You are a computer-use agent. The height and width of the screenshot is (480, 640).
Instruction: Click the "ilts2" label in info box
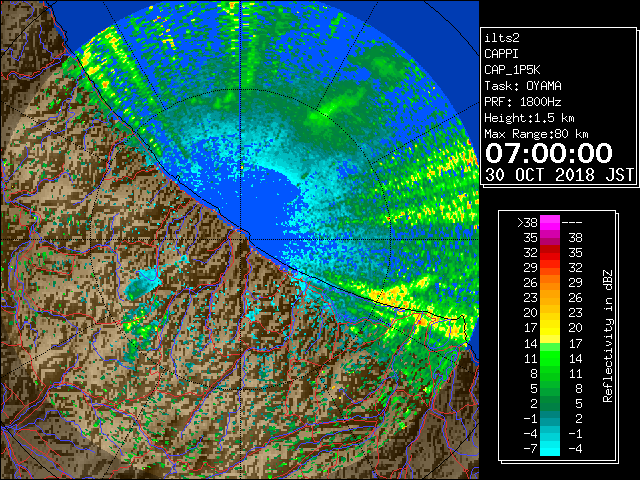[502, 38]
